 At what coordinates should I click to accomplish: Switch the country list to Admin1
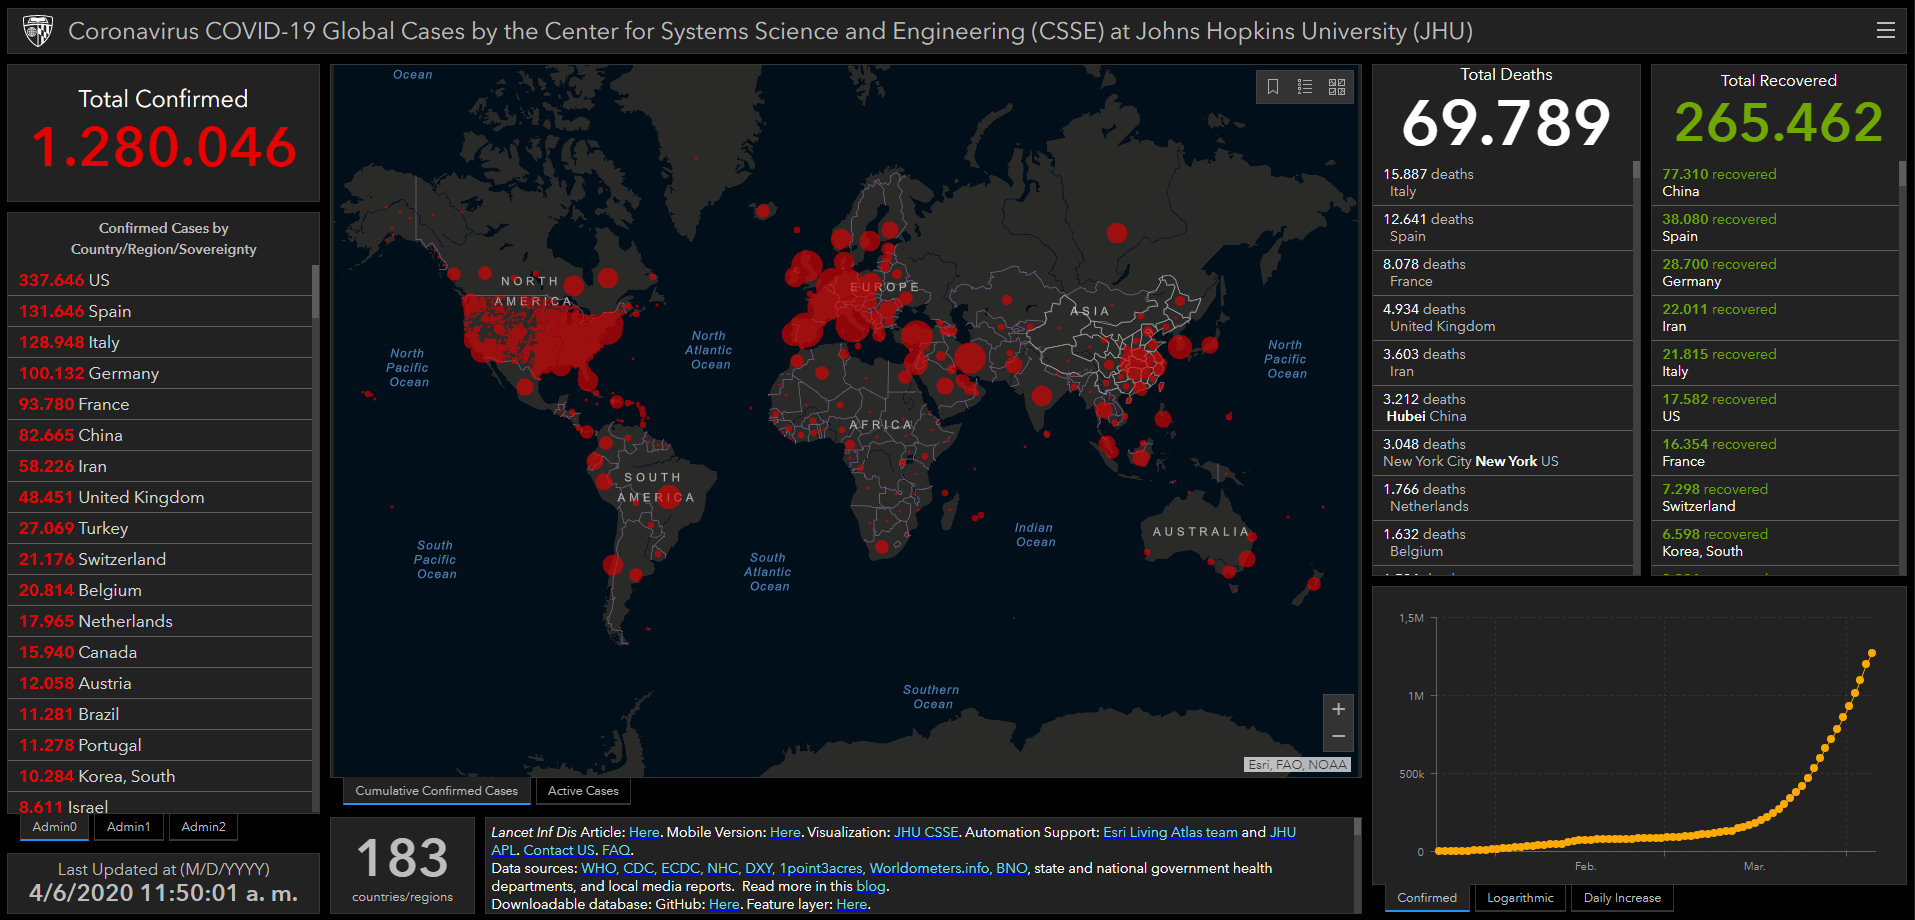pos(129,827)
